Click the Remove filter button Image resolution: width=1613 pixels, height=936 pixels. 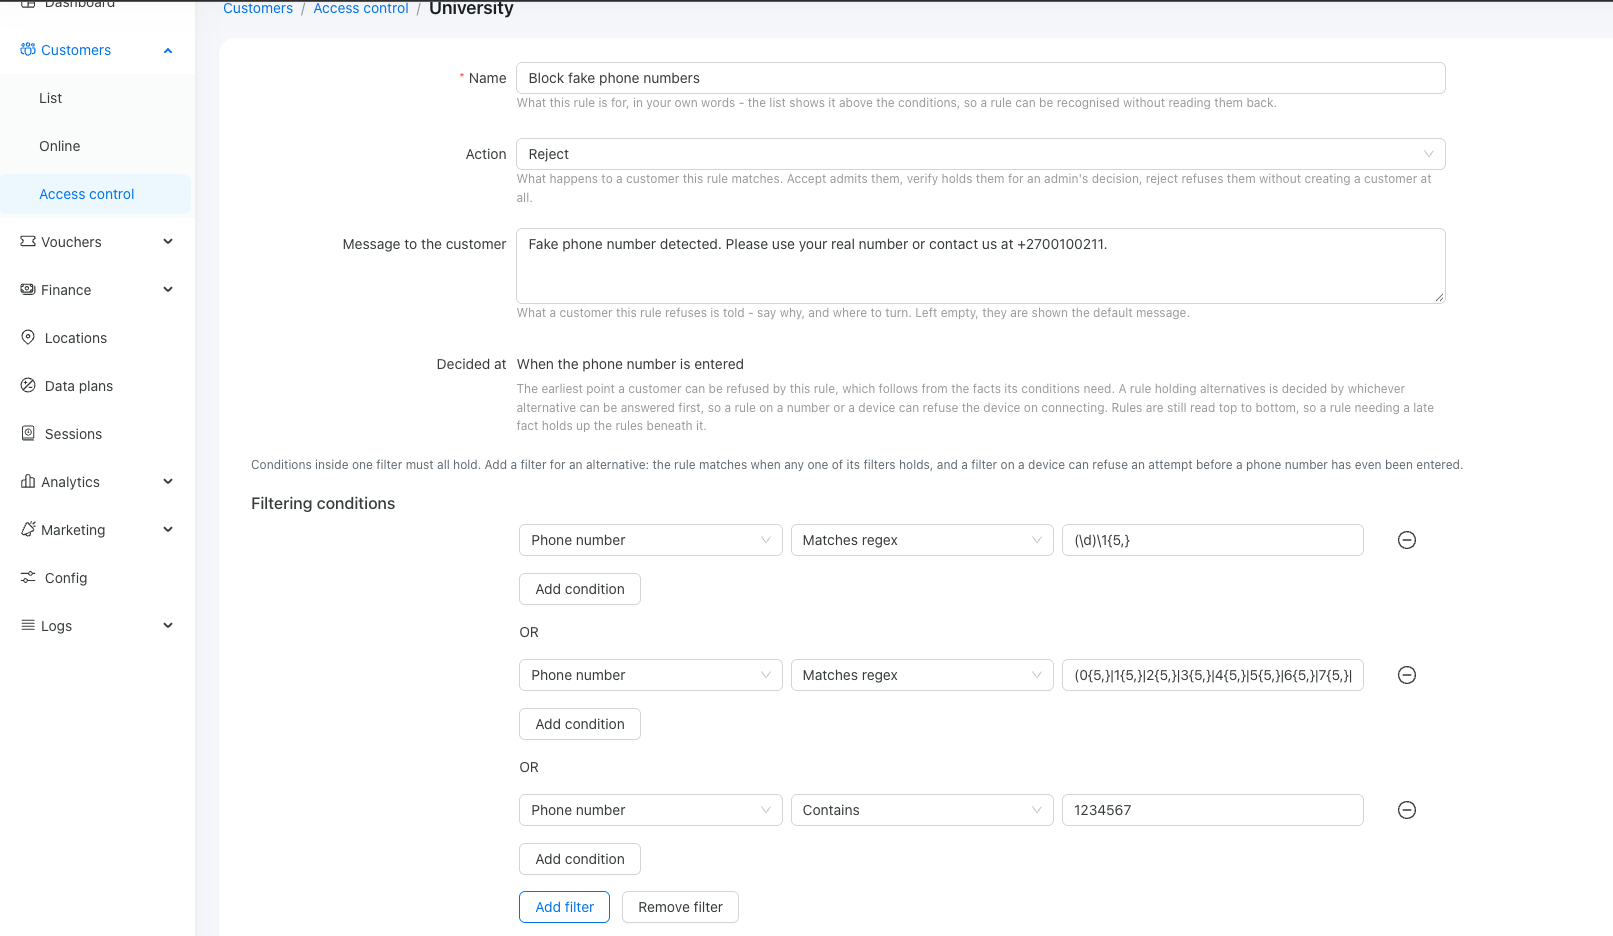(680, 907)
